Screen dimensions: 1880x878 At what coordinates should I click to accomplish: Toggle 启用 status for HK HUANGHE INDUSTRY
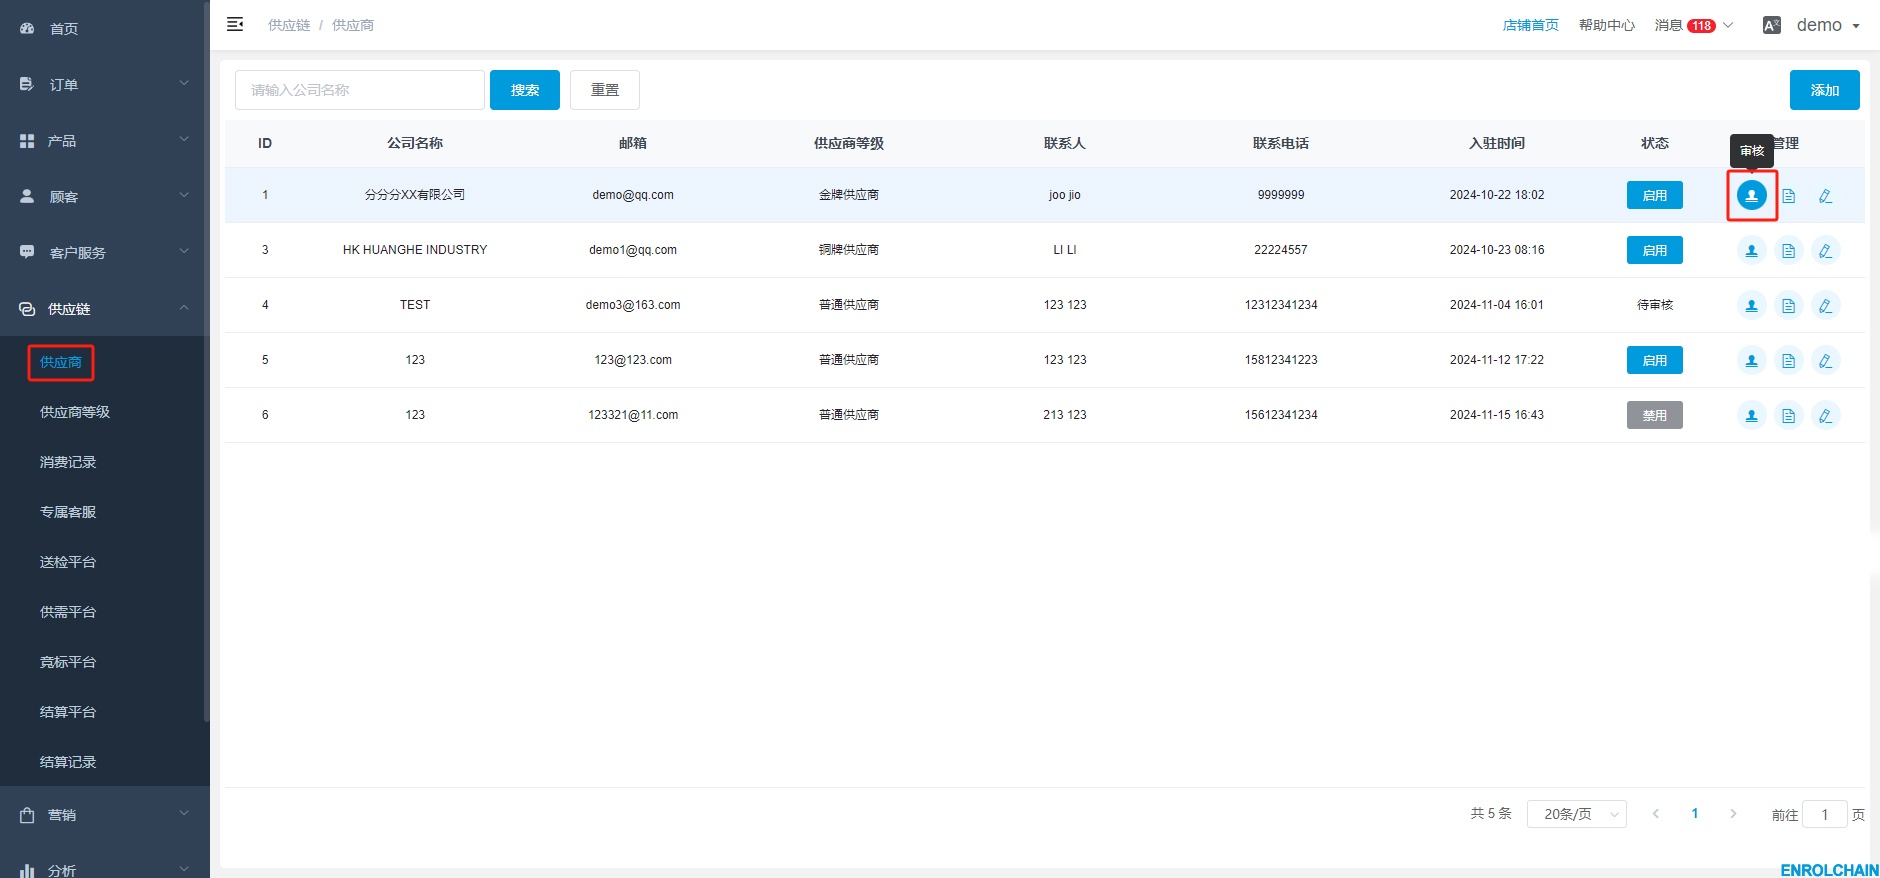tap(1654, 250)
